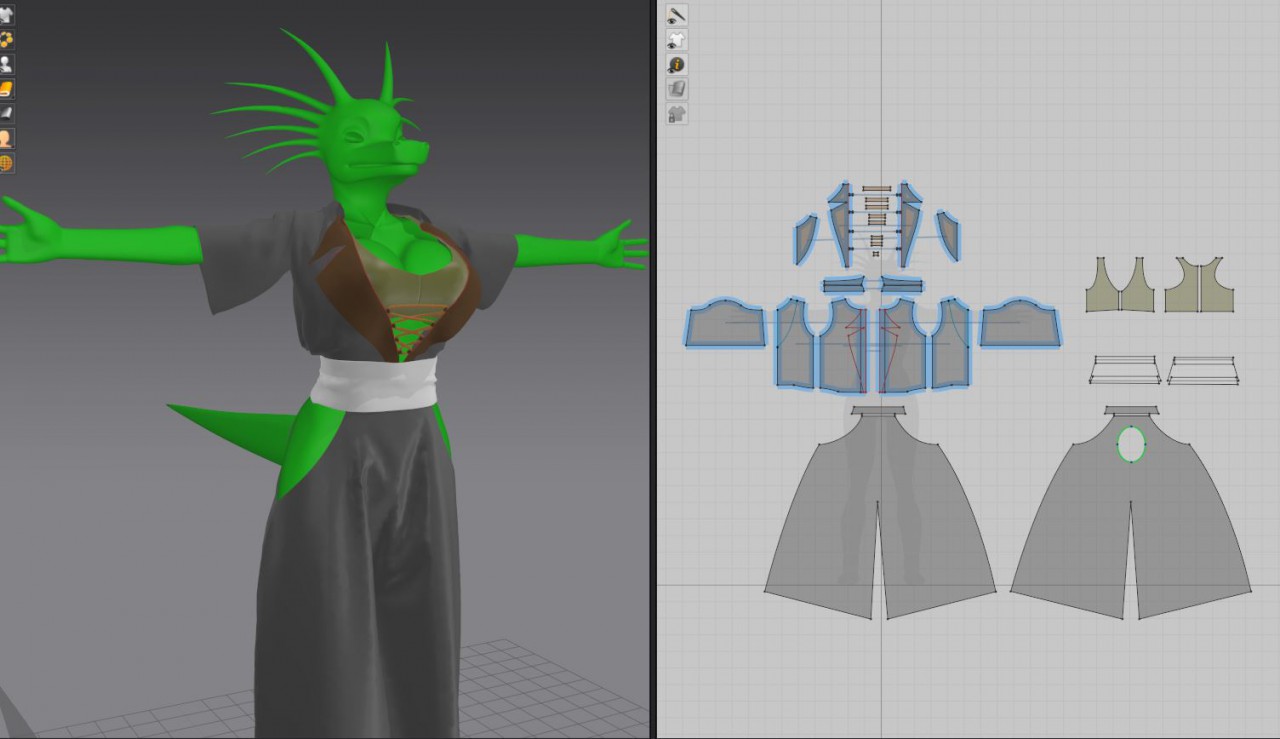Select left white sash pattern piece
The width and height of the screenshot is (1280, 739).
point(1125,370)
